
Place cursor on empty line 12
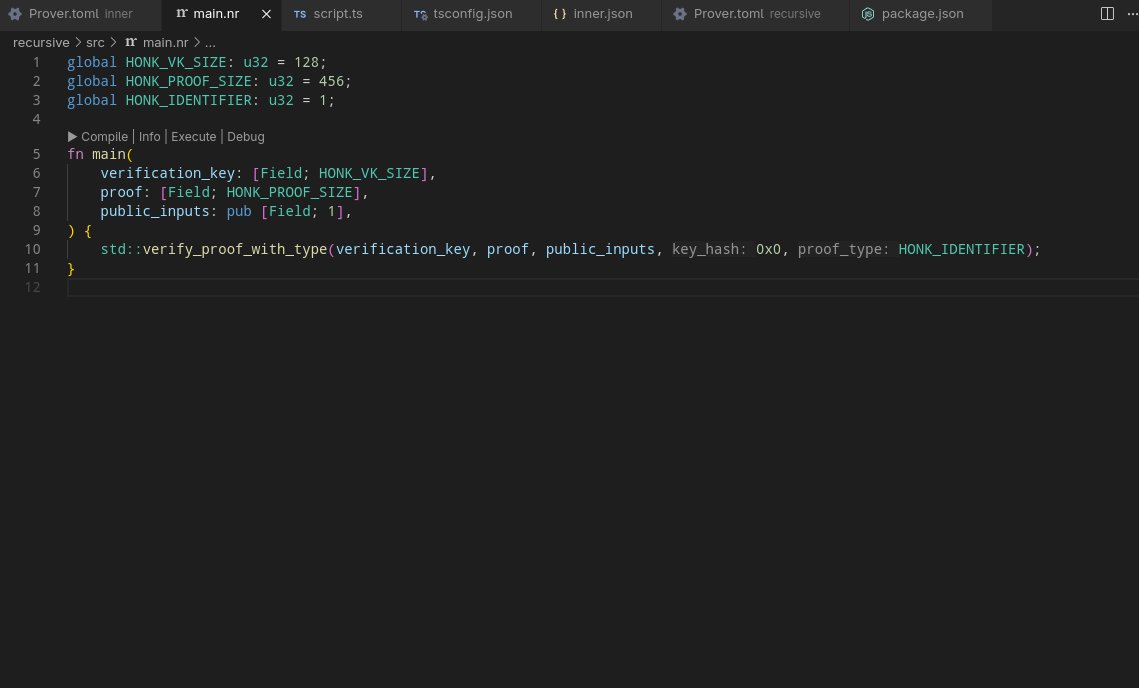tap(603, 288)
